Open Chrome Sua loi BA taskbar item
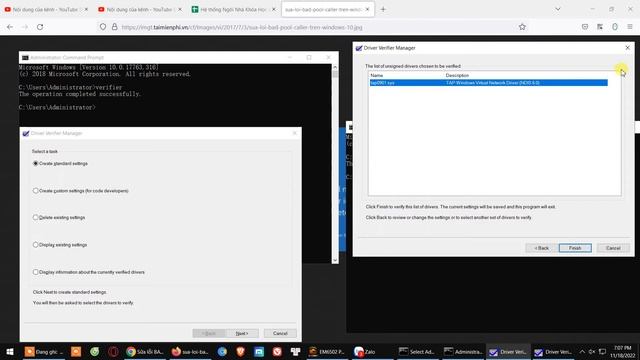Screen dimensions: 640x360 pos(144,351)
